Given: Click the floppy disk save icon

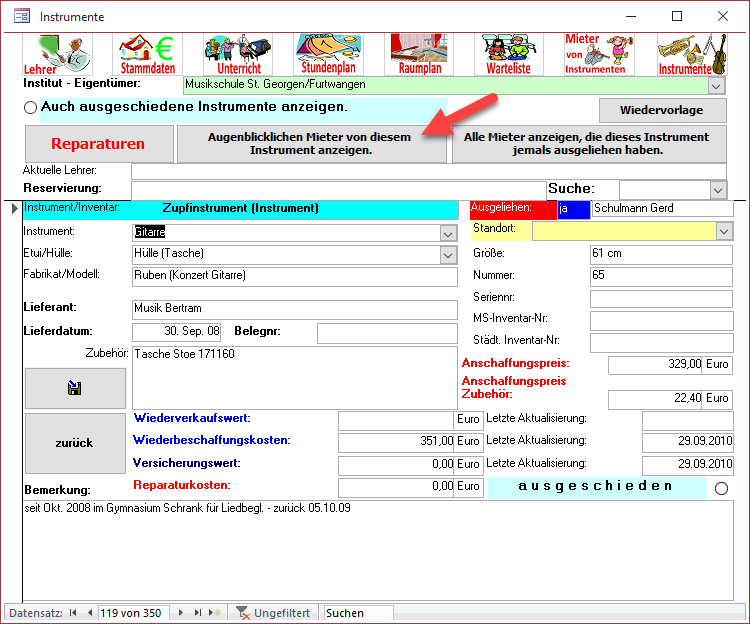Looking at the screenshot, I should click(x=75, y=388).
